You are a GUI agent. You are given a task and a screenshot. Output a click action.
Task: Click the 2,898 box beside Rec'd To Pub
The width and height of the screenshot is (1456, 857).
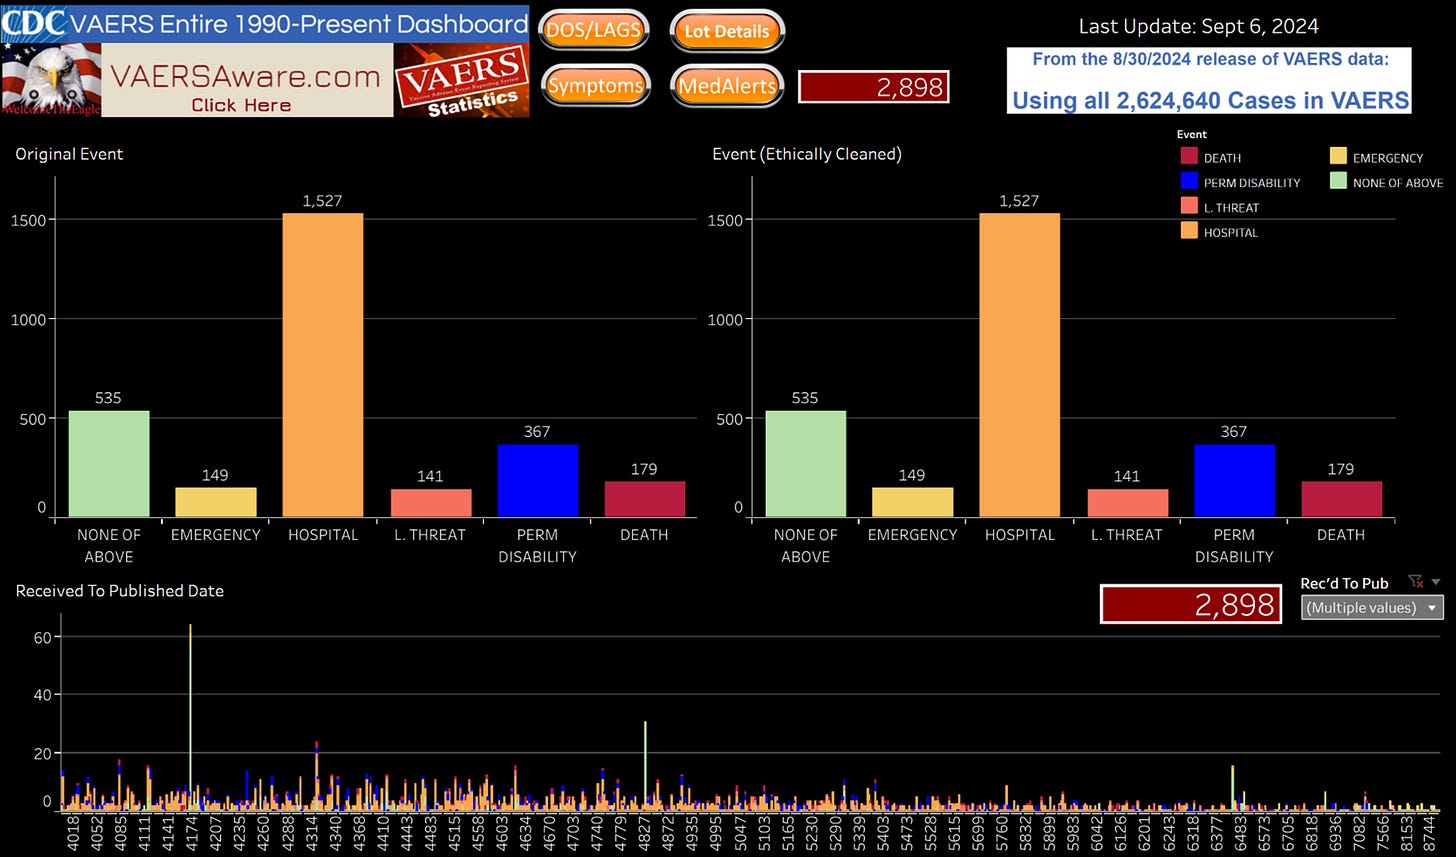tap(1191, 604)
